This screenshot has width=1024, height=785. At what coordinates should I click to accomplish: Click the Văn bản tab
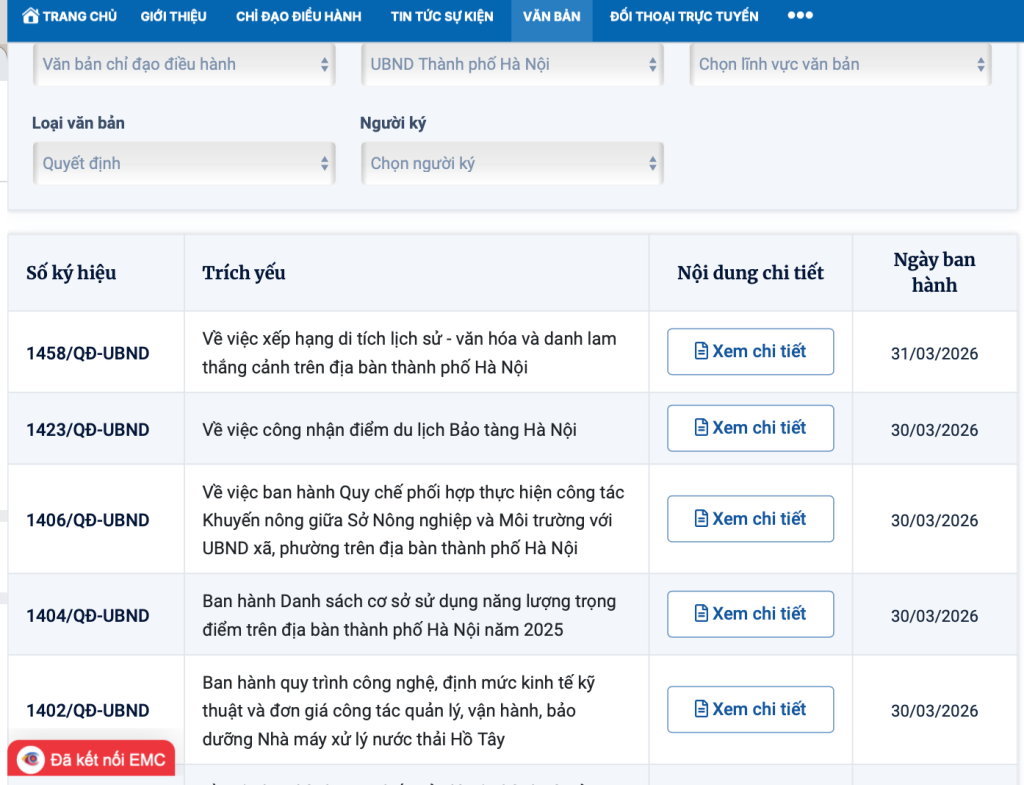551,16
